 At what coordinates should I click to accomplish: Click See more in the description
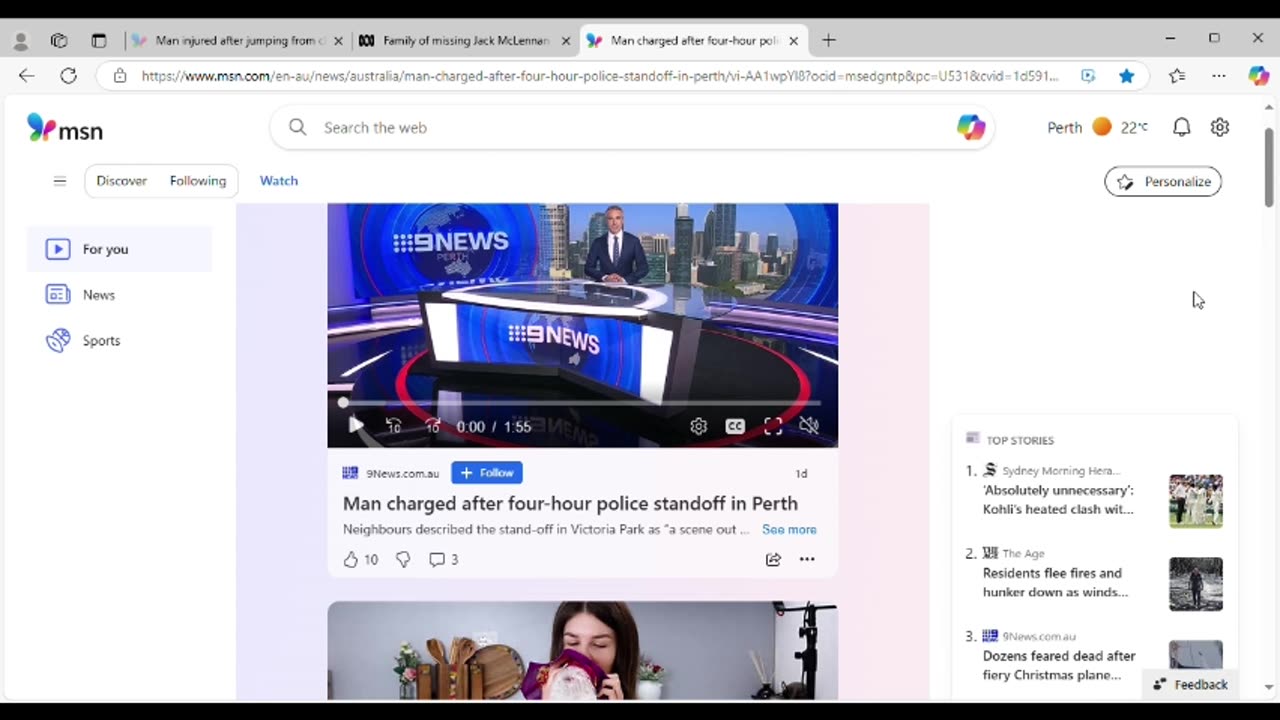pos(789,529)
